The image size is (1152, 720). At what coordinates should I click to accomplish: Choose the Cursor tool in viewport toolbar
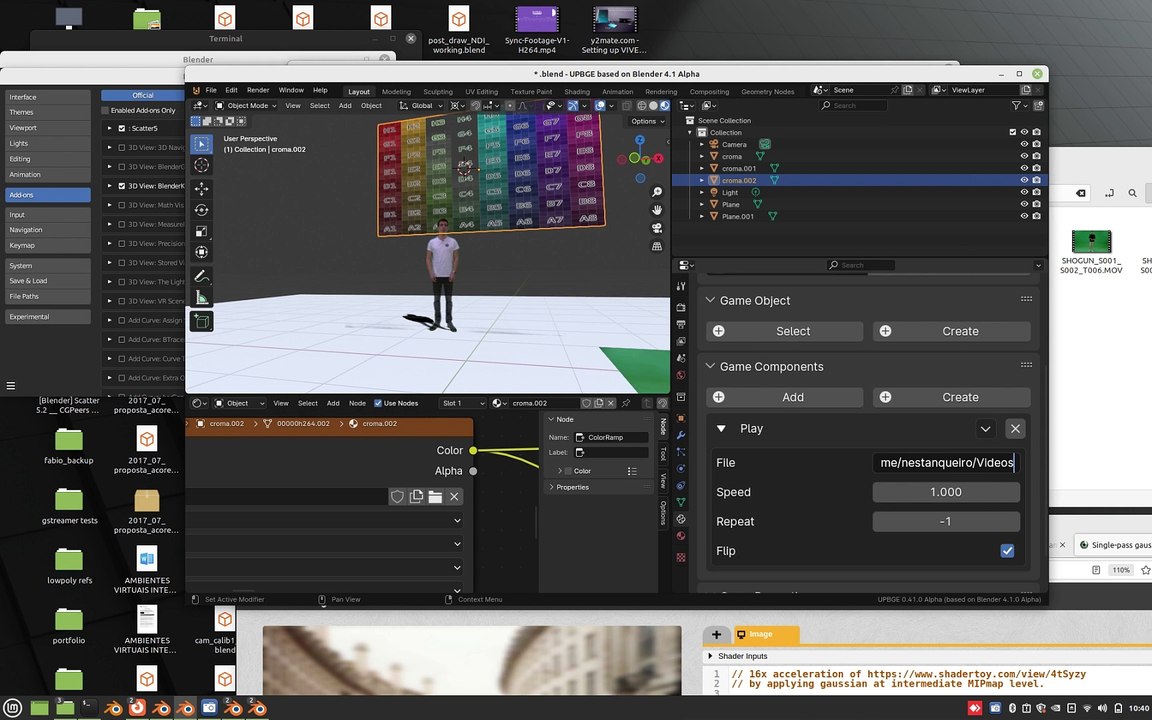[x=201, y=166]
